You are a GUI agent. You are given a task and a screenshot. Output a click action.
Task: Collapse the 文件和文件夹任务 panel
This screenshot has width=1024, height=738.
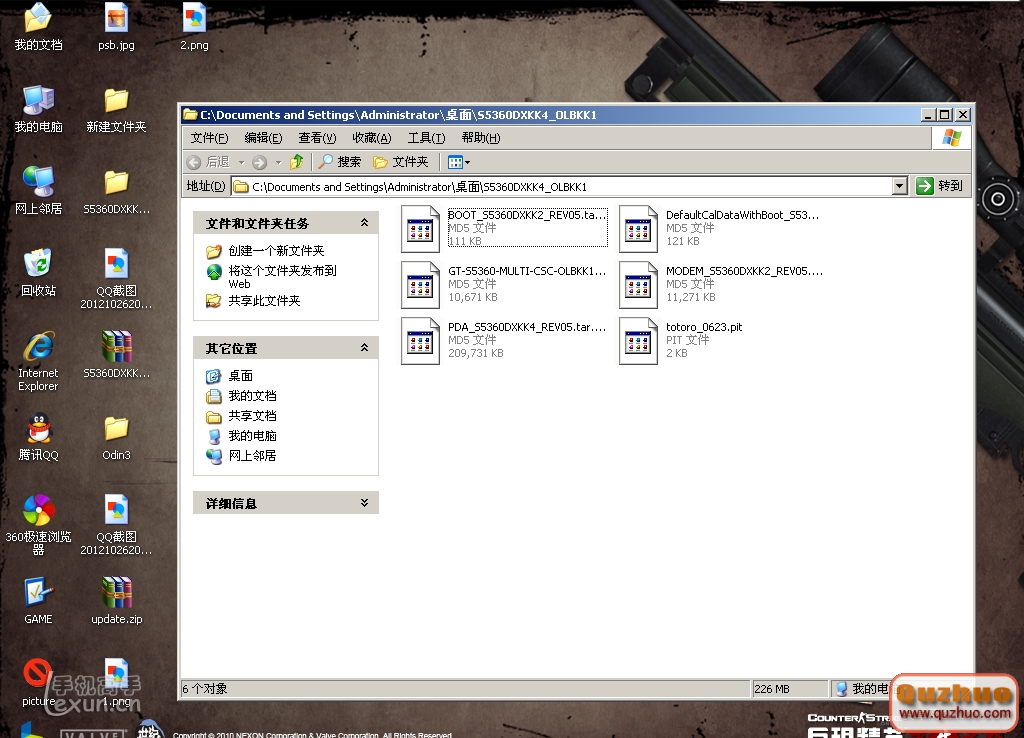click(x=364, y=223)
